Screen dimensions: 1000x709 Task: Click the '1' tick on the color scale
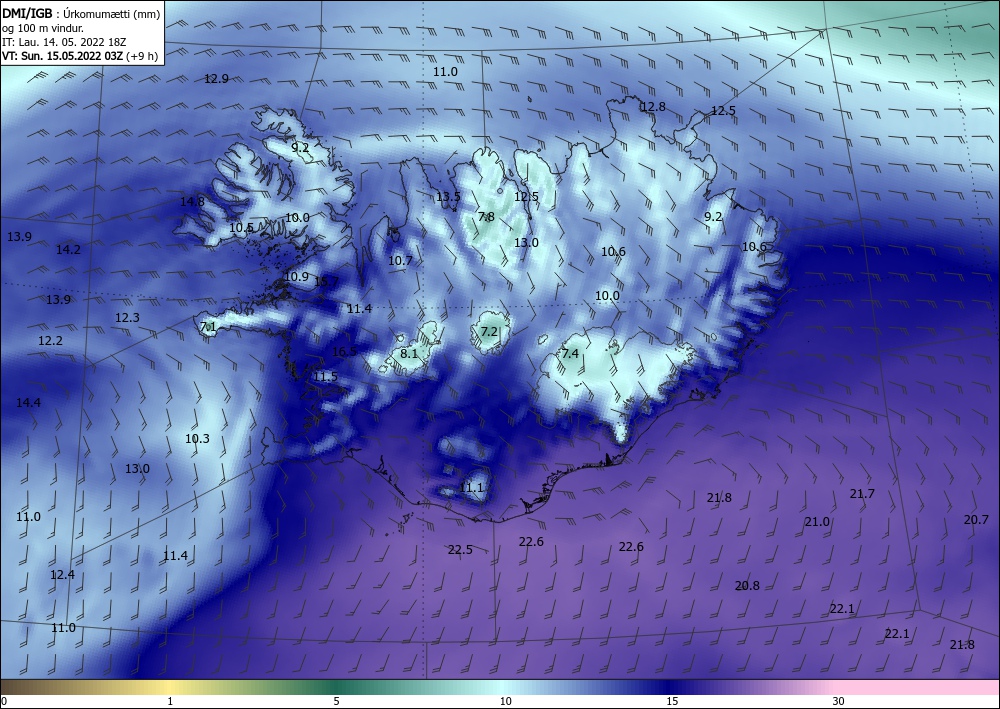(x=170, y=701)
